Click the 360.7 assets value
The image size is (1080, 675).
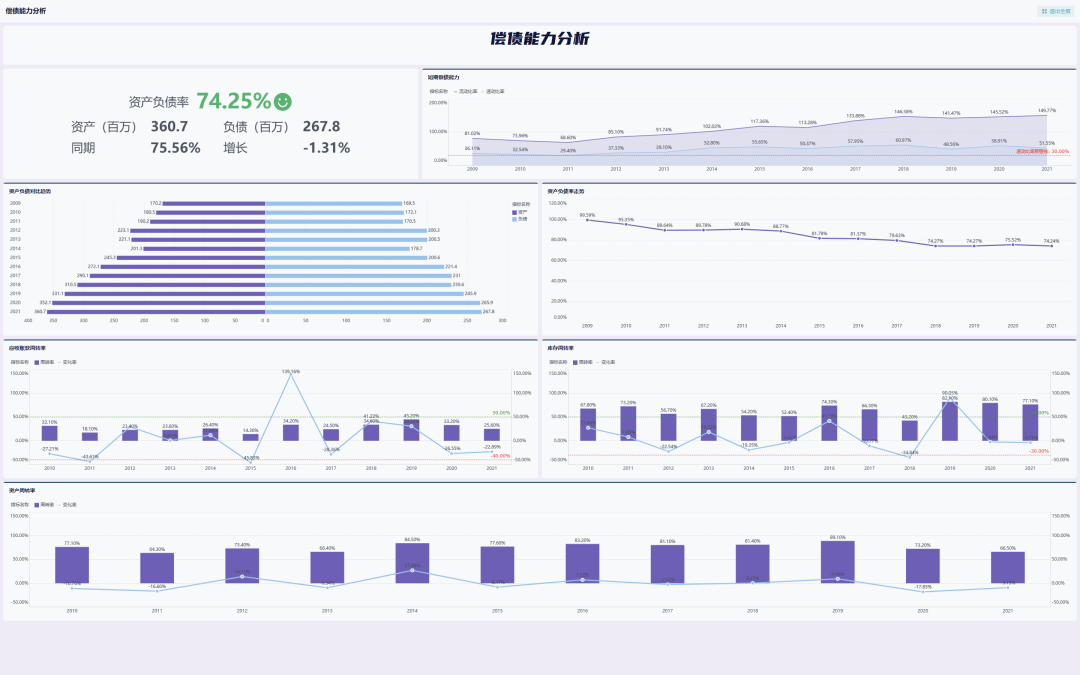[169, 126]
